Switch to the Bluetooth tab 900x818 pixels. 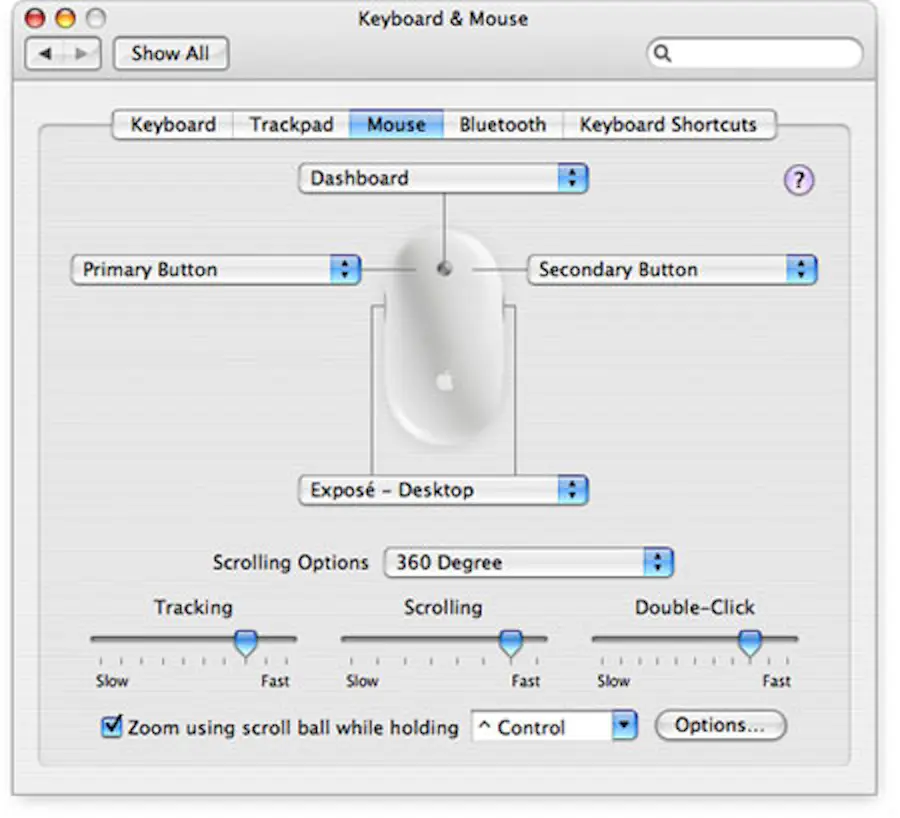(x=502, y=124)
